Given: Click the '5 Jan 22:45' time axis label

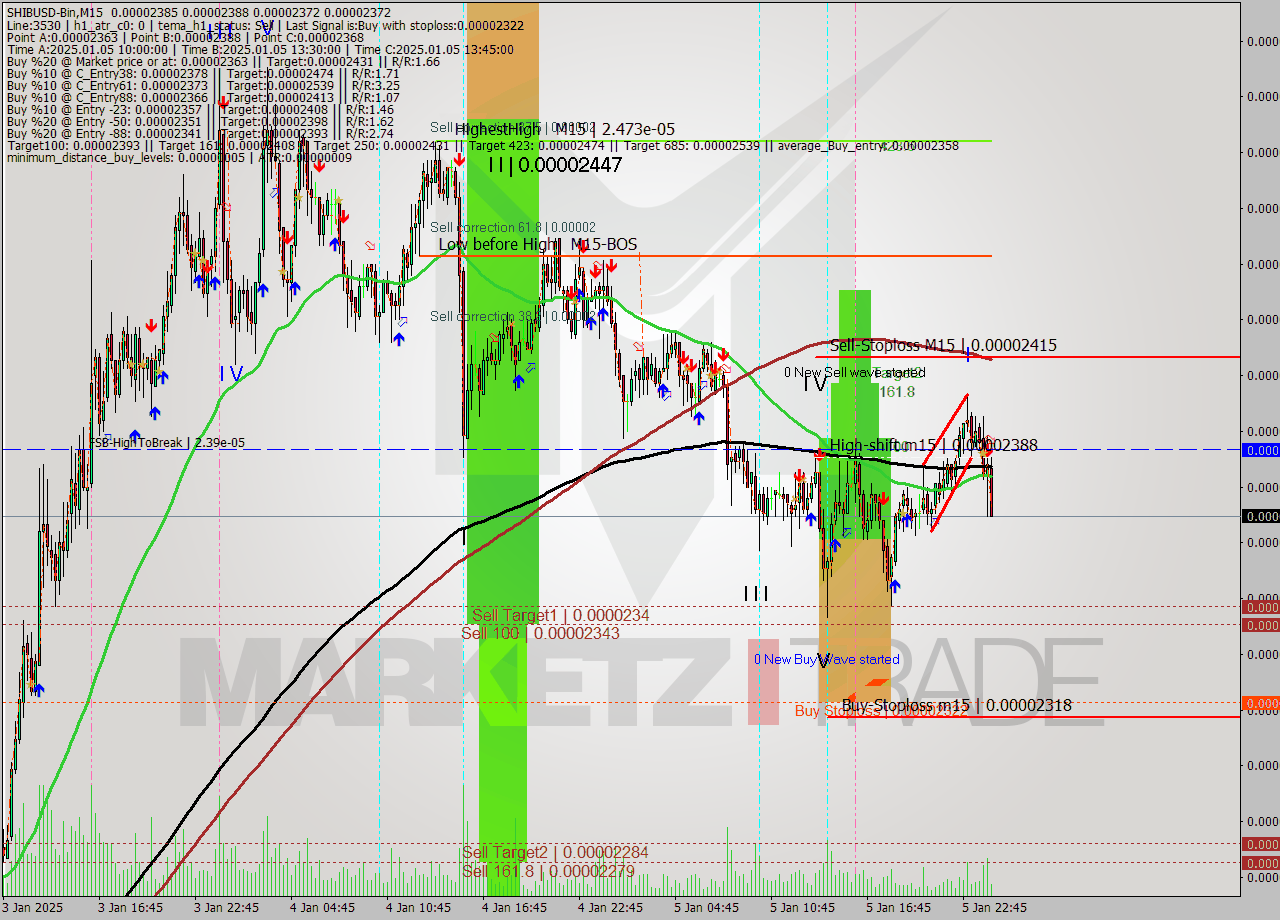Looking at the screenshot, I should click(x=994, y=908).
